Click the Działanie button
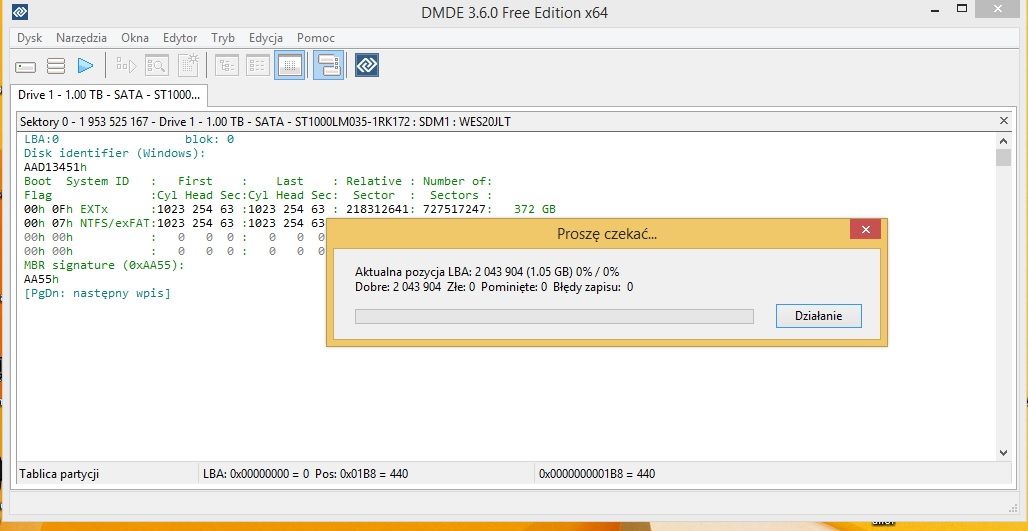Viewport: 1028px width, 531px height. tap(818, 316)
